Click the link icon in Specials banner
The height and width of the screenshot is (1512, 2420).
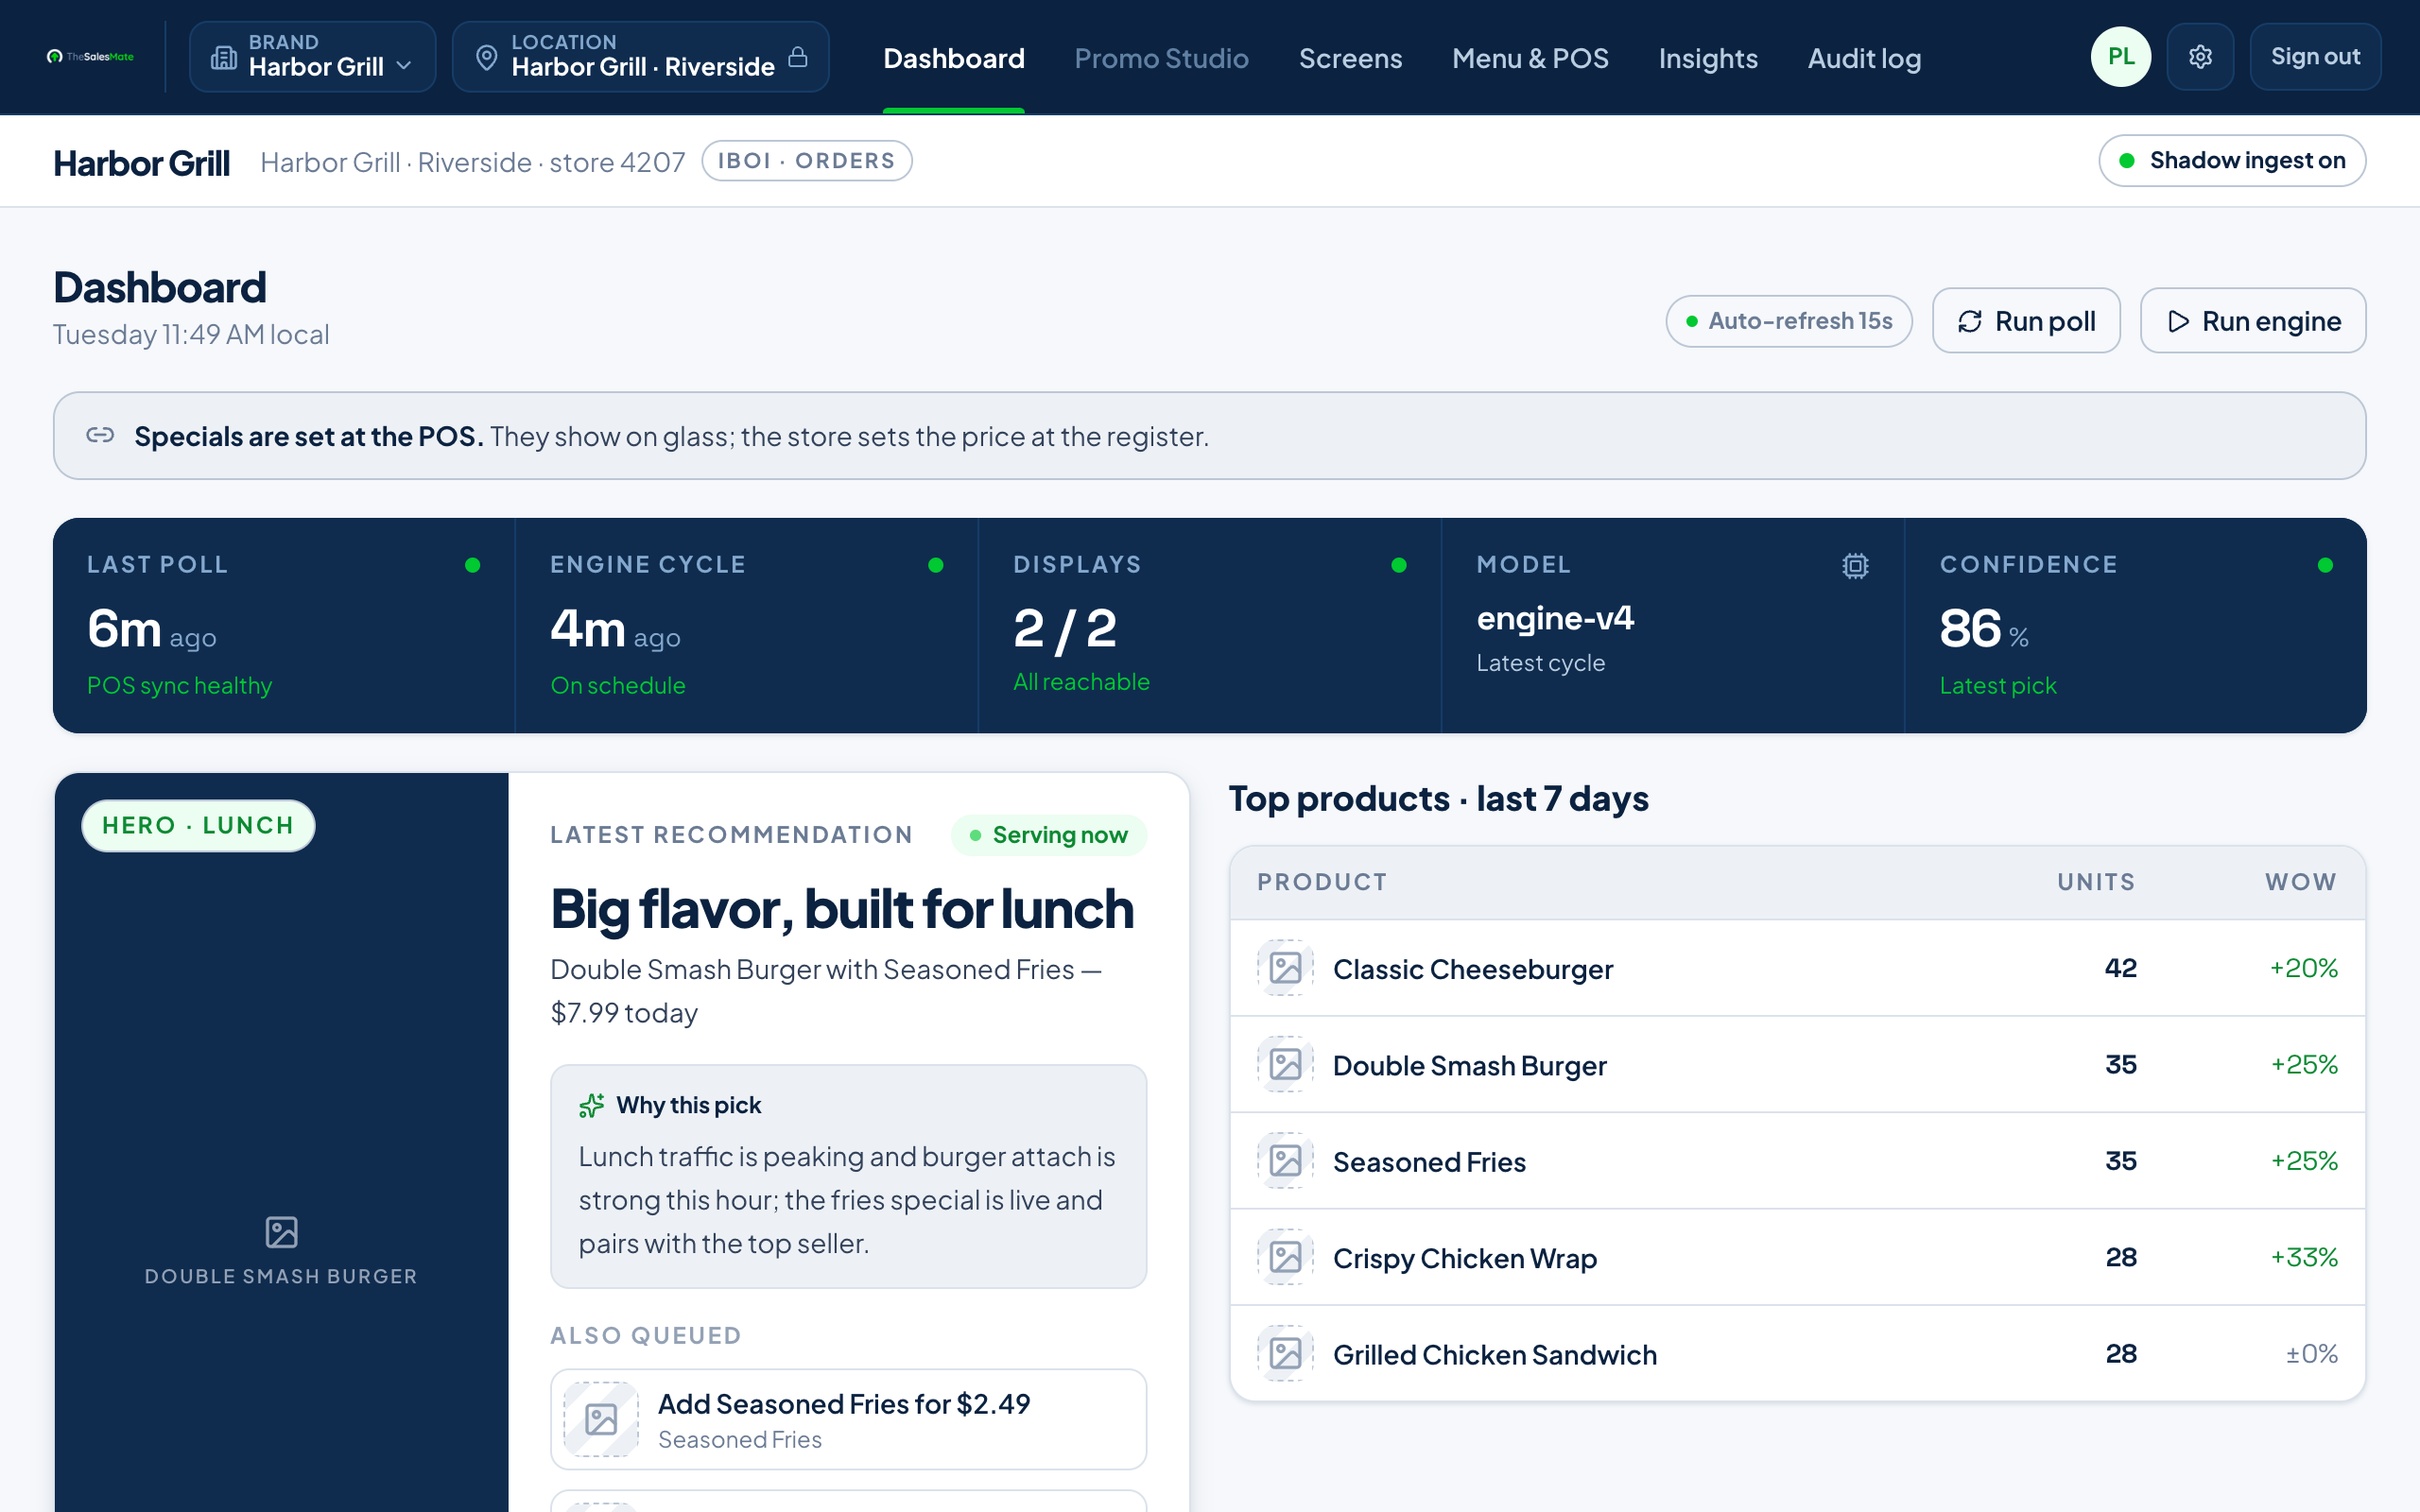100,435
